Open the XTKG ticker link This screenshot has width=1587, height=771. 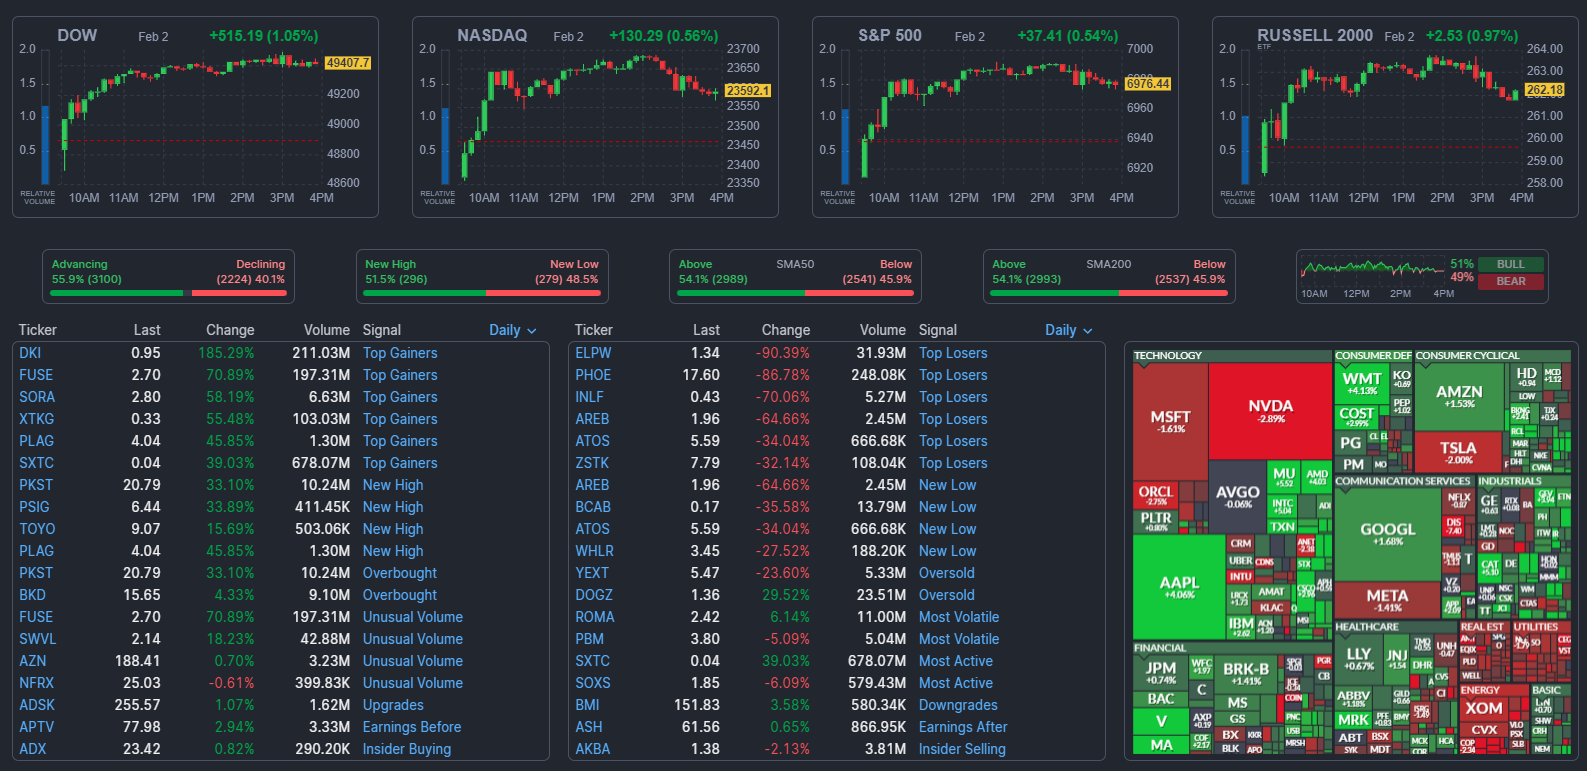(37, 419)
